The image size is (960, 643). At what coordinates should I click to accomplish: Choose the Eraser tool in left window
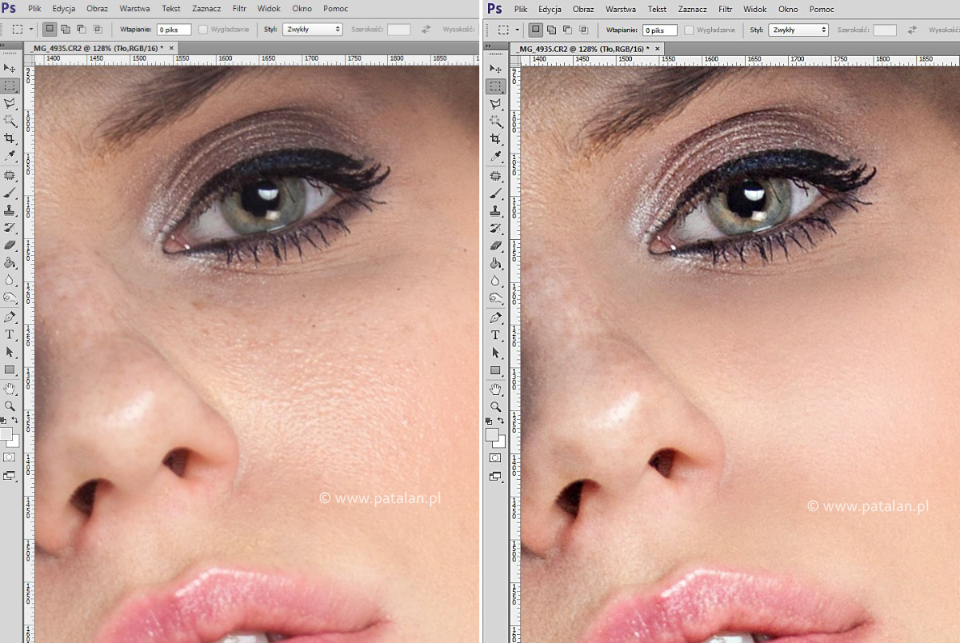10,245
